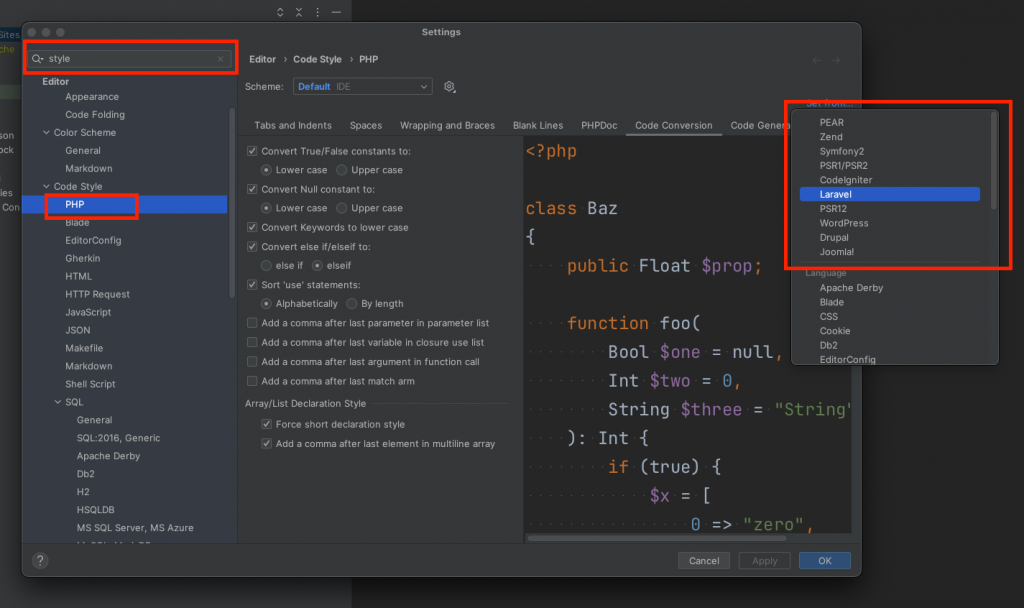The image size is (1024, 608).
Task: Open the Wrapping and Braces tab
Action: [x=447, y=125]
